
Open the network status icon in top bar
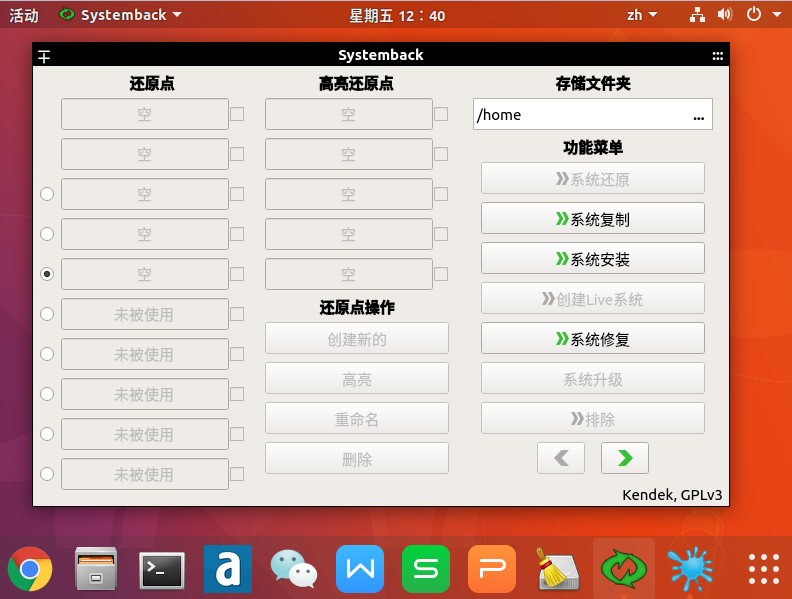click(698, 15)
